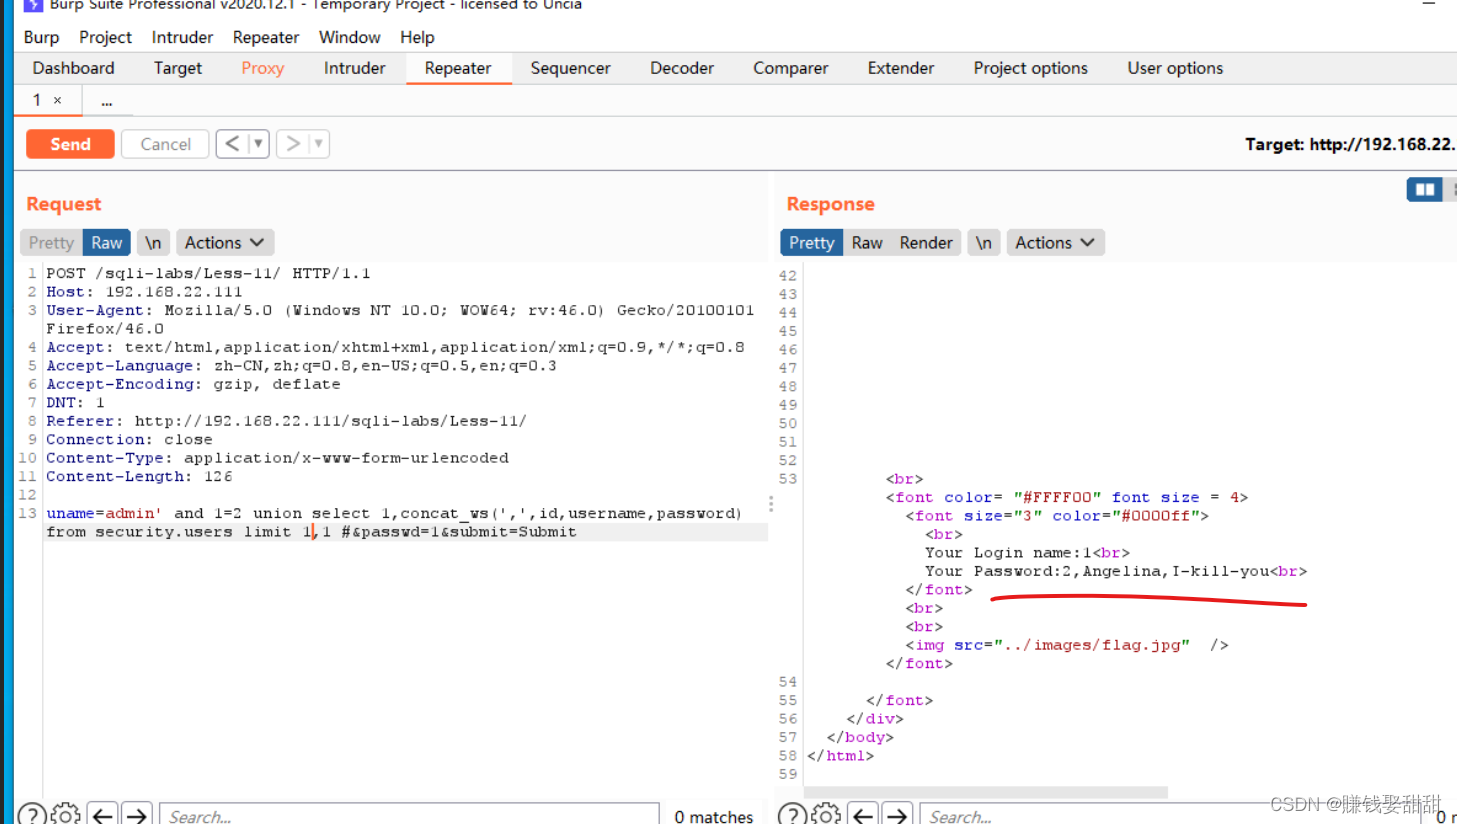Click the Burp Suite app logo icon
This screenshot has height=824, width=1457.
[33, 5]
